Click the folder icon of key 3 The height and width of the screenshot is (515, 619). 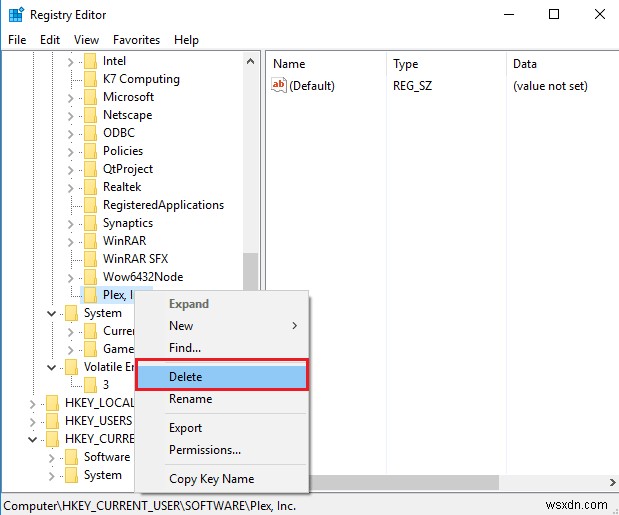point(90,385)
